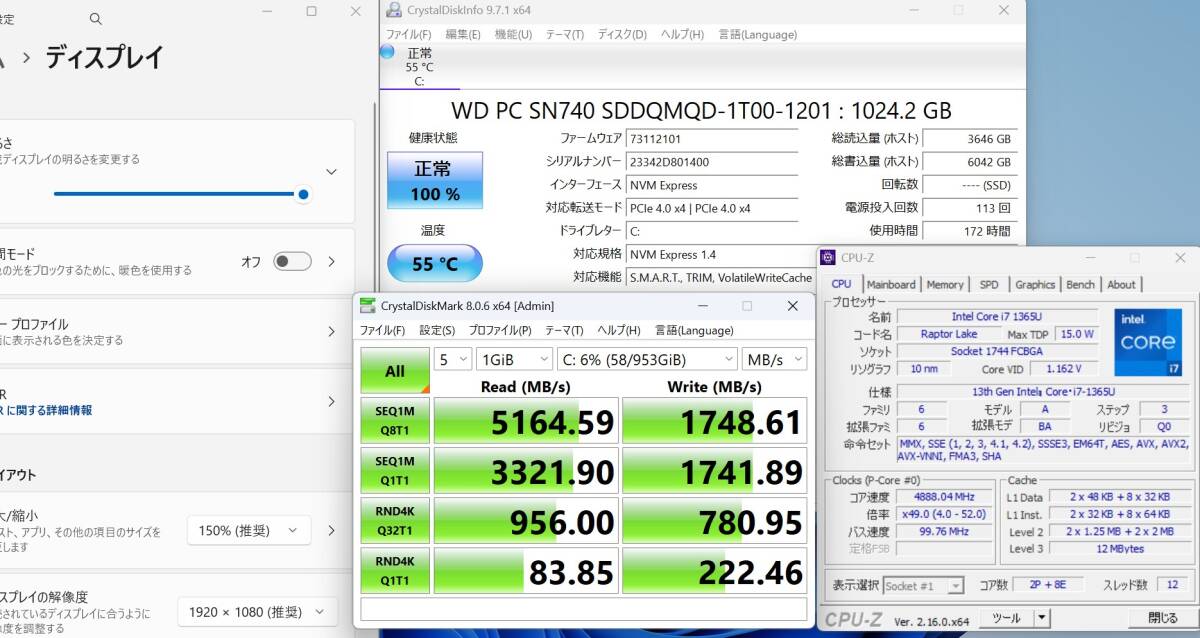The height and width of the screenshot is (638, 1200).
Task: Click the CrystalDiskInfo app icon in its title bar
Action: 392,10
